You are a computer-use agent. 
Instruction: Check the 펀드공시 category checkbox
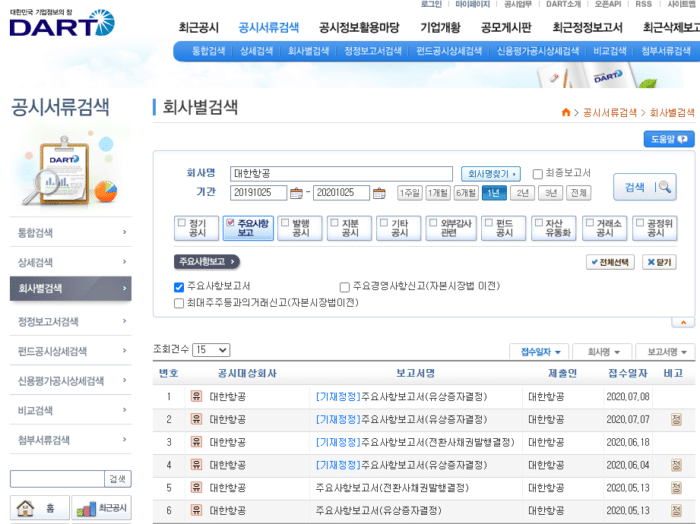489,223
